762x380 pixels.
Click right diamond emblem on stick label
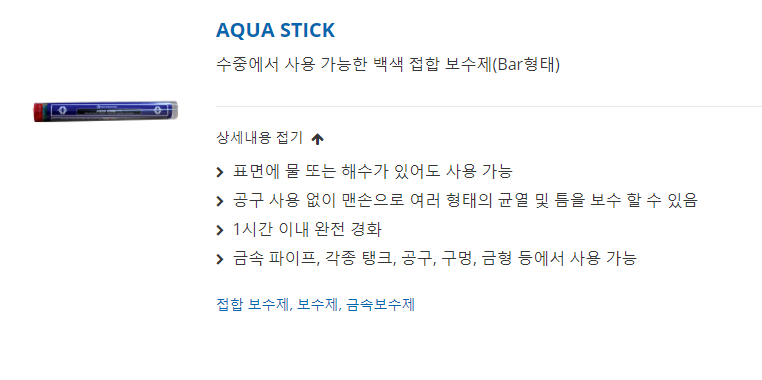click(158, 110)
